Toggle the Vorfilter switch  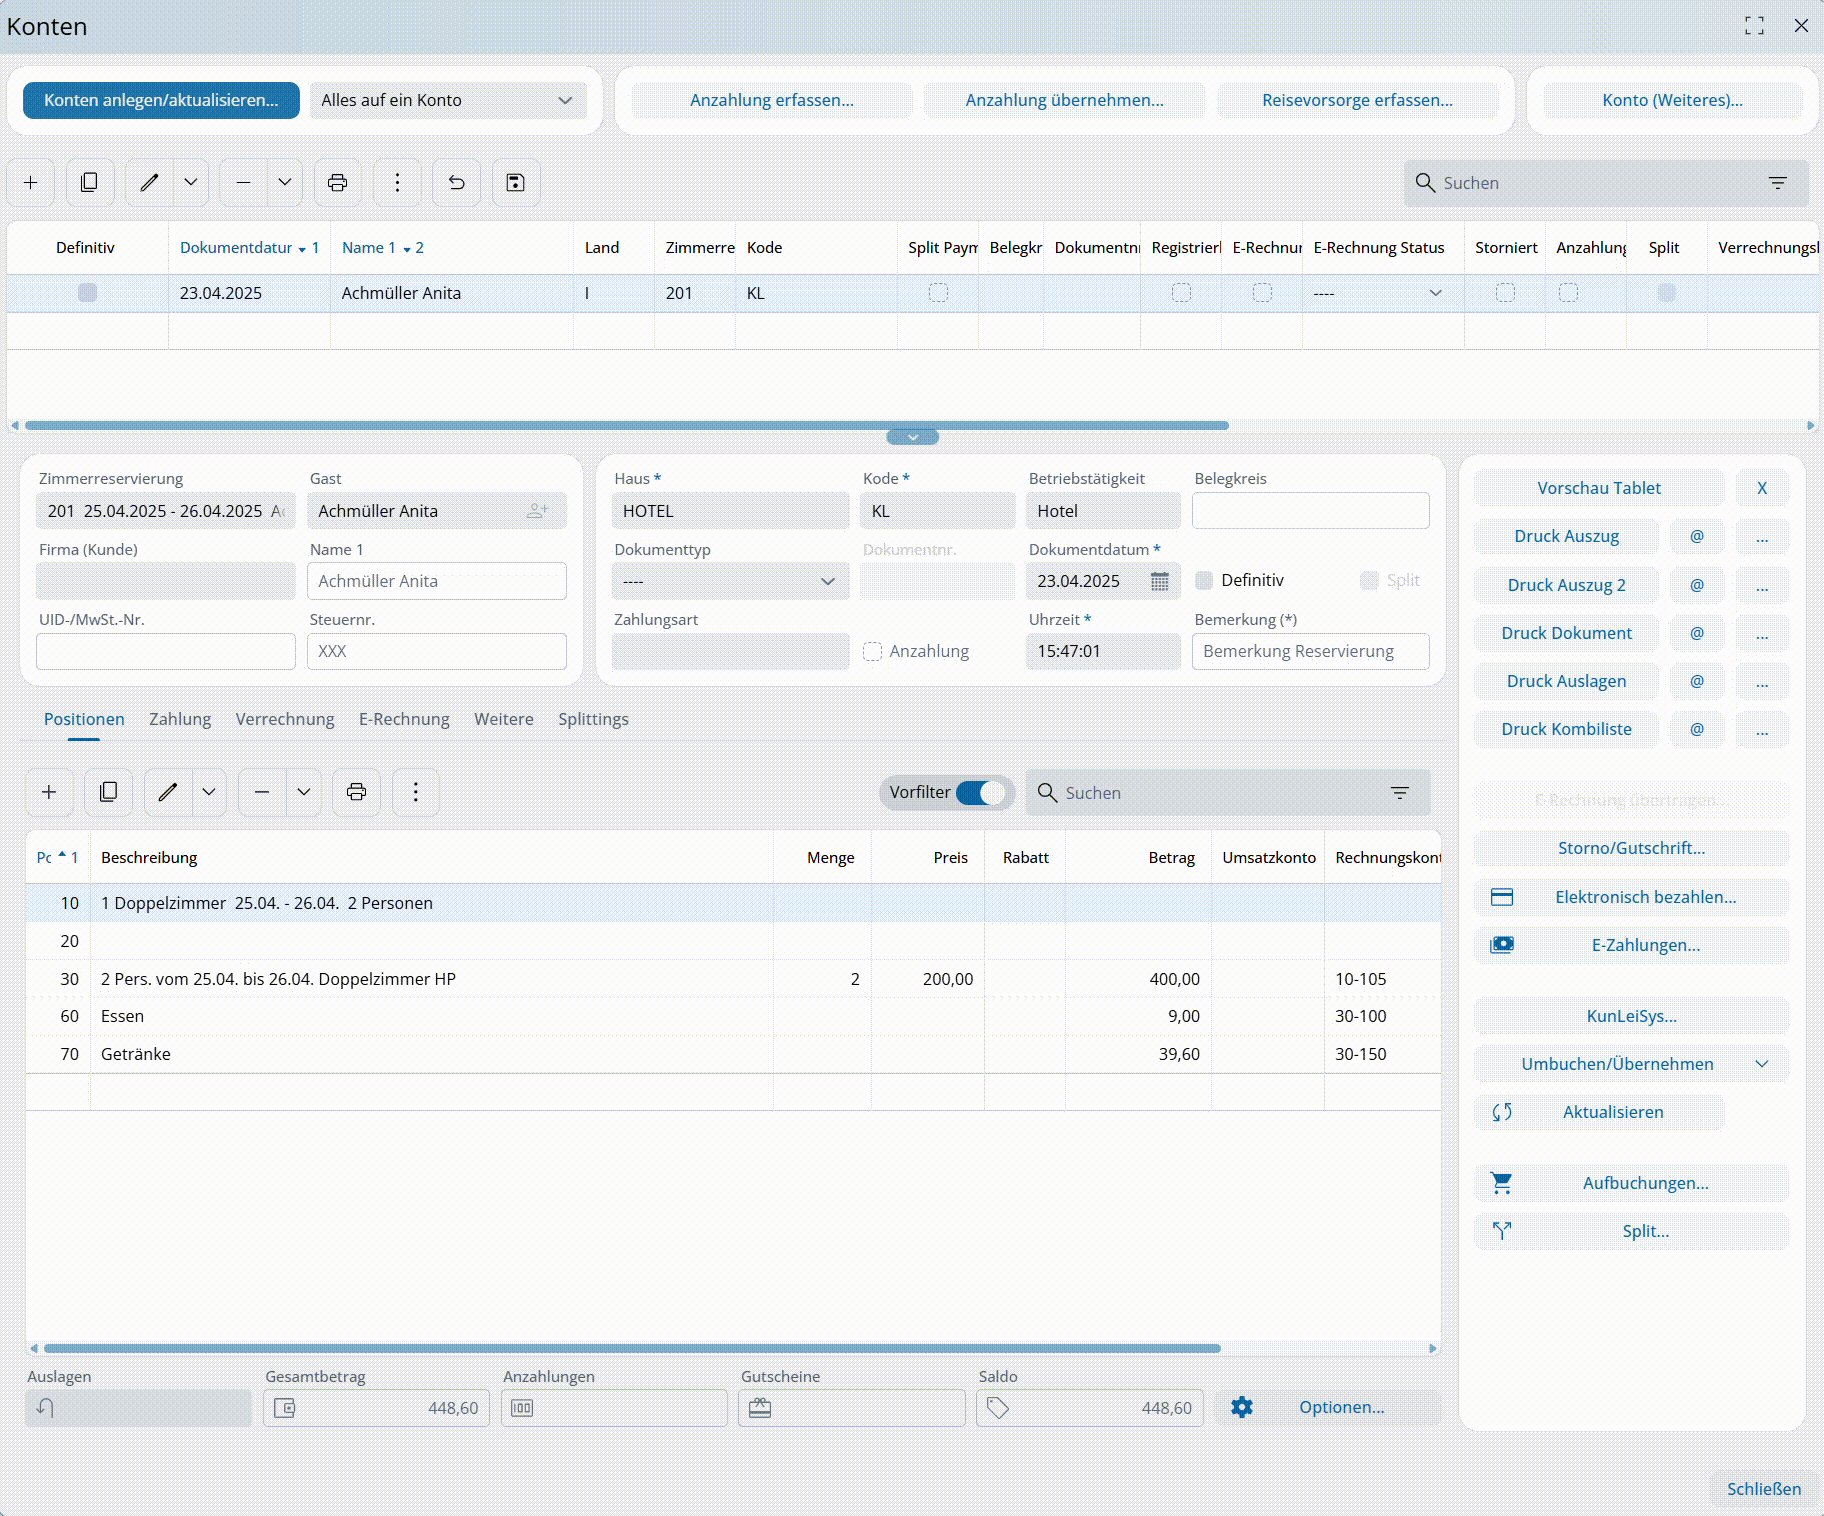pos(979,793)
